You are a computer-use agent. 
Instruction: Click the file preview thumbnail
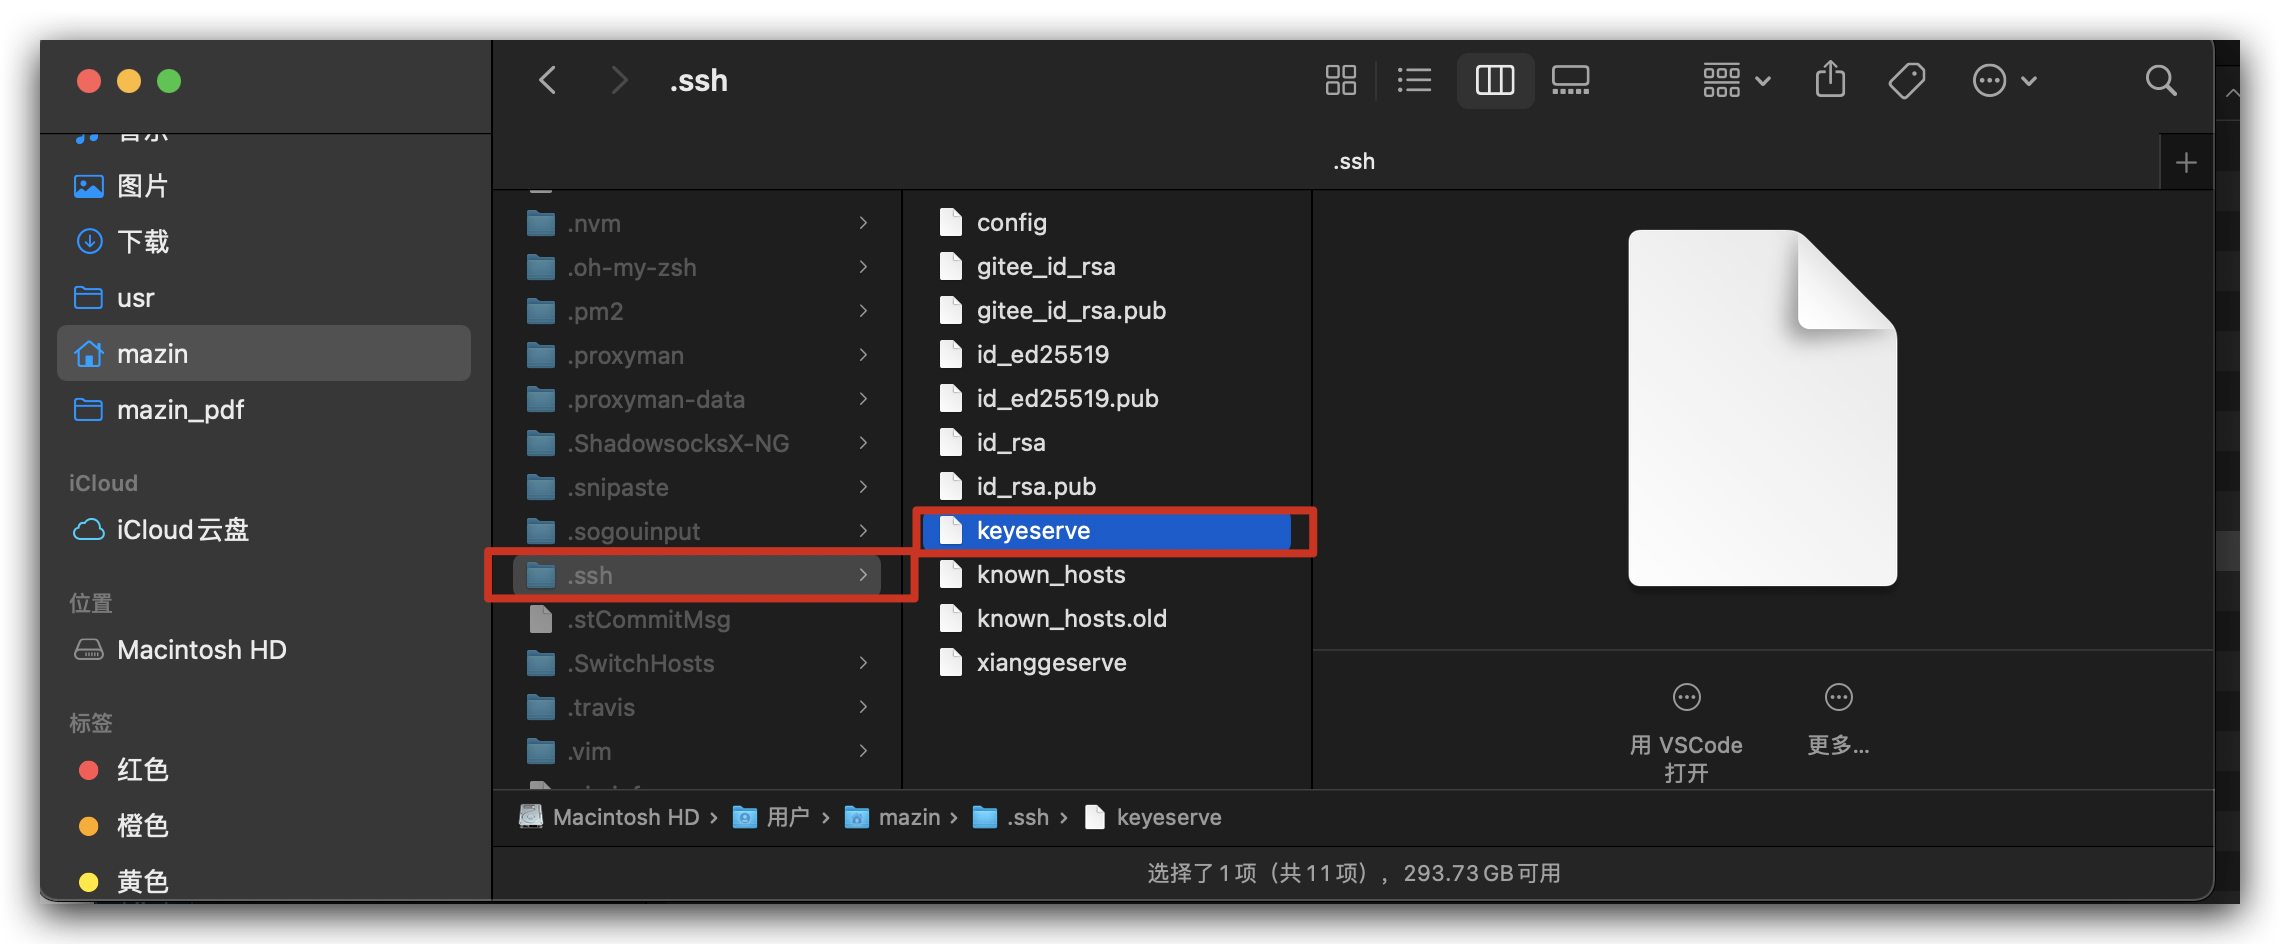coord(1762,408)
